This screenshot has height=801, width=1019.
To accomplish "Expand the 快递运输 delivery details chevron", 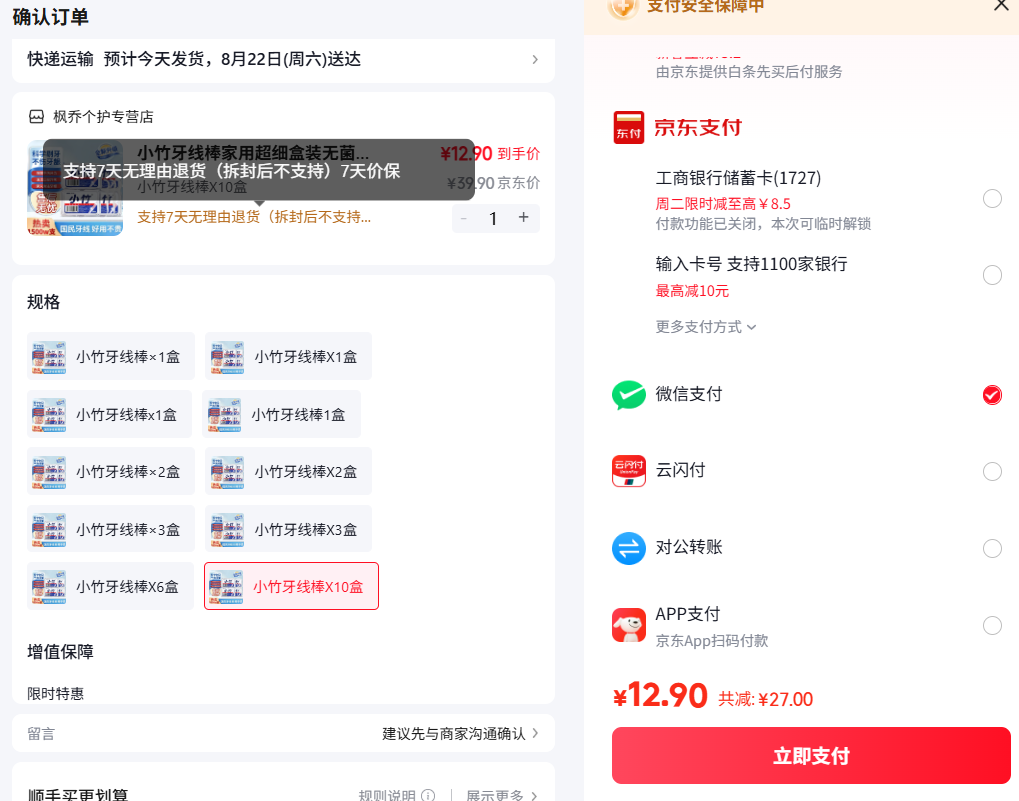I will (535, 60).
